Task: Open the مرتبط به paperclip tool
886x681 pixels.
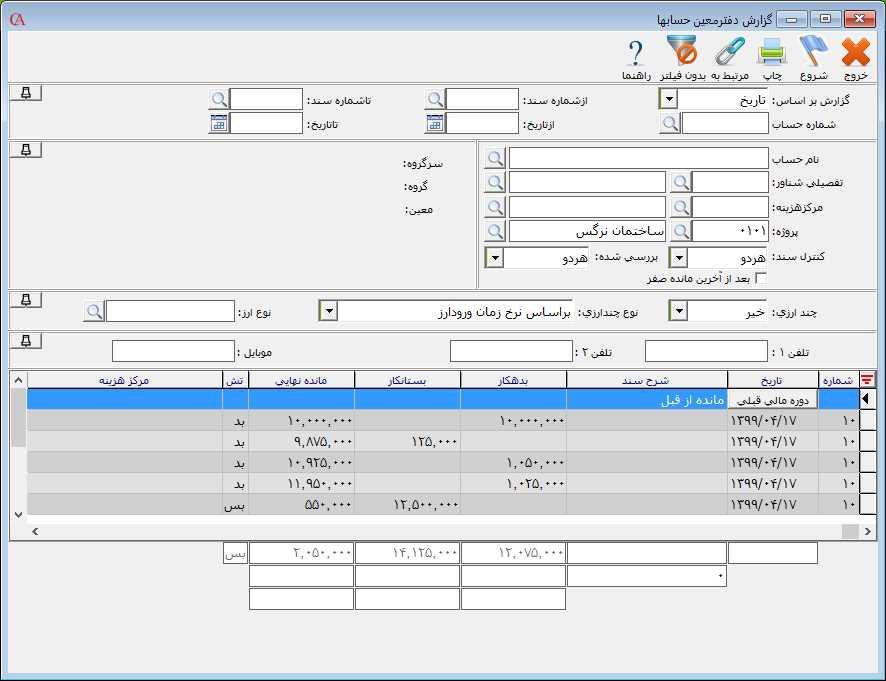Action: point(729,52)
